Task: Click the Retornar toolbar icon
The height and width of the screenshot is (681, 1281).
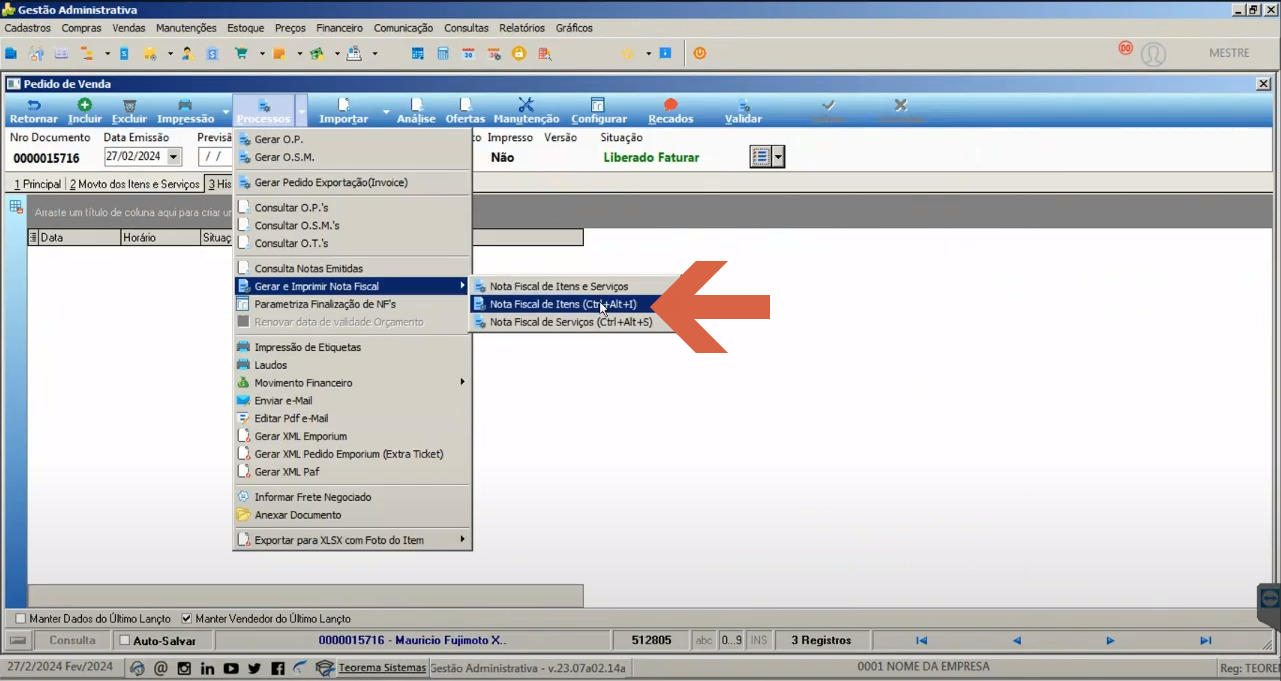Action: tap(33, 111)
